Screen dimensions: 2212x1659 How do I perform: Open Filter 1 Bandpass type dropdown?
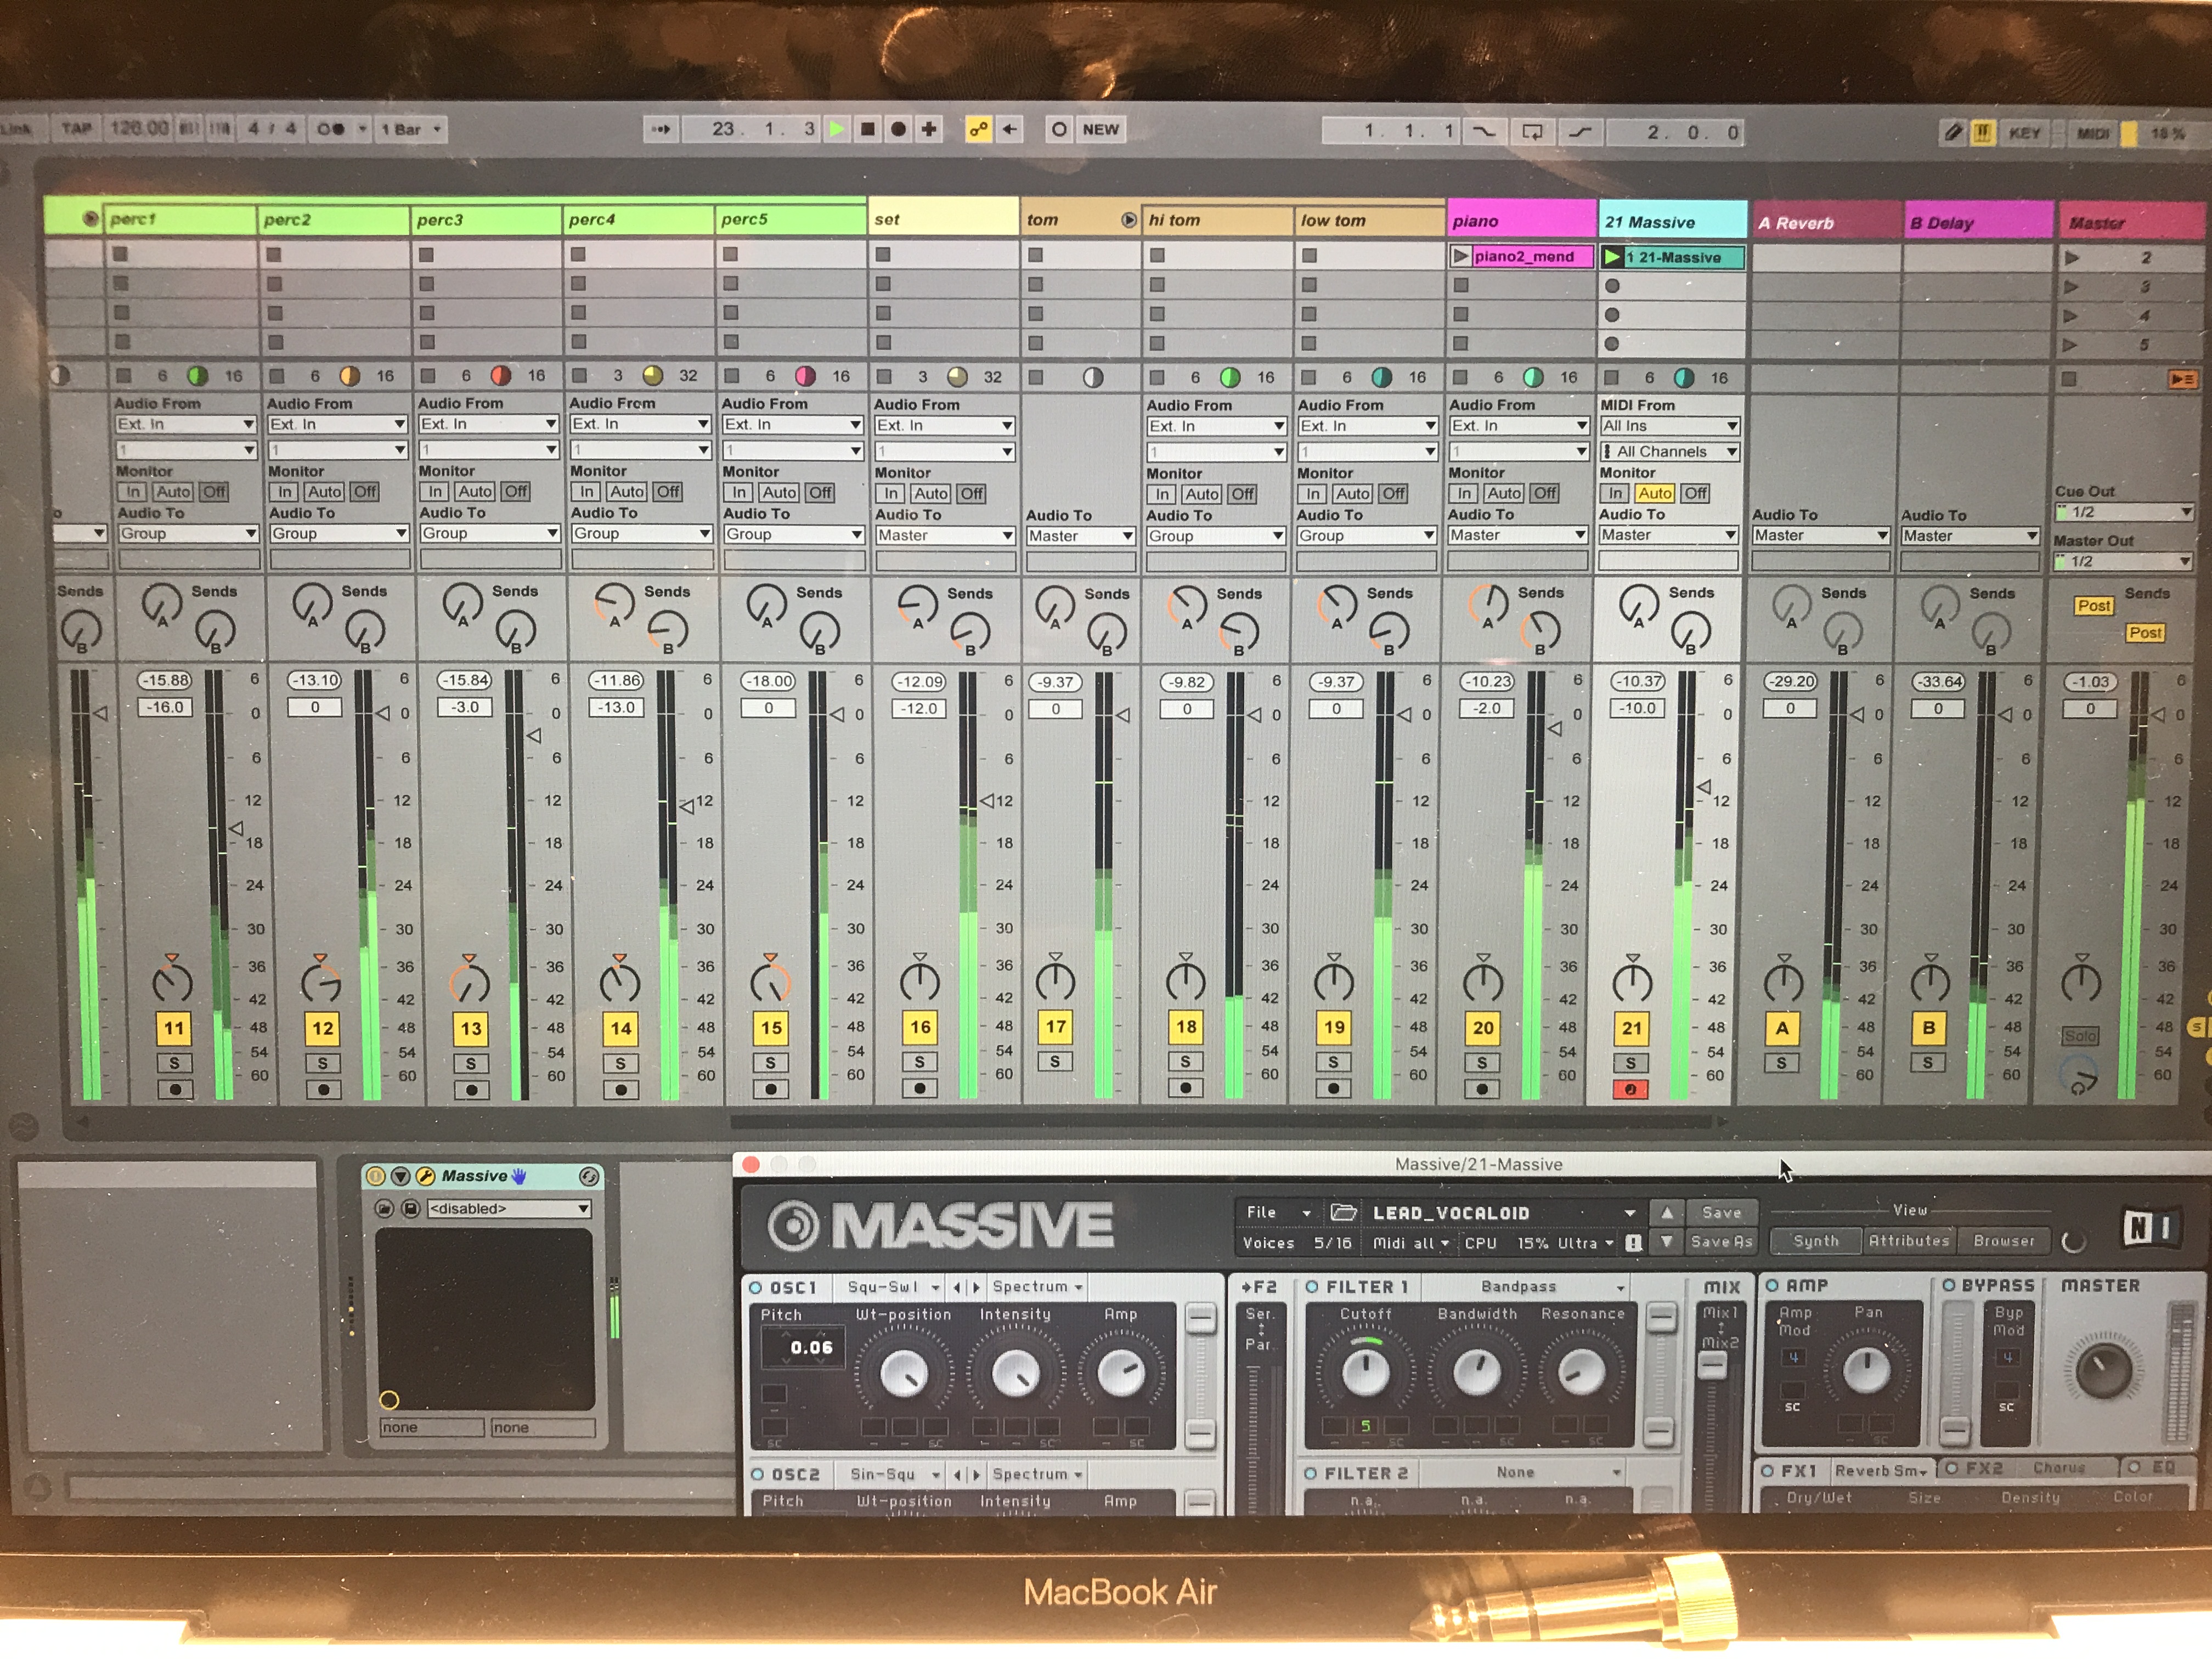click(x=1527, y=1287)
